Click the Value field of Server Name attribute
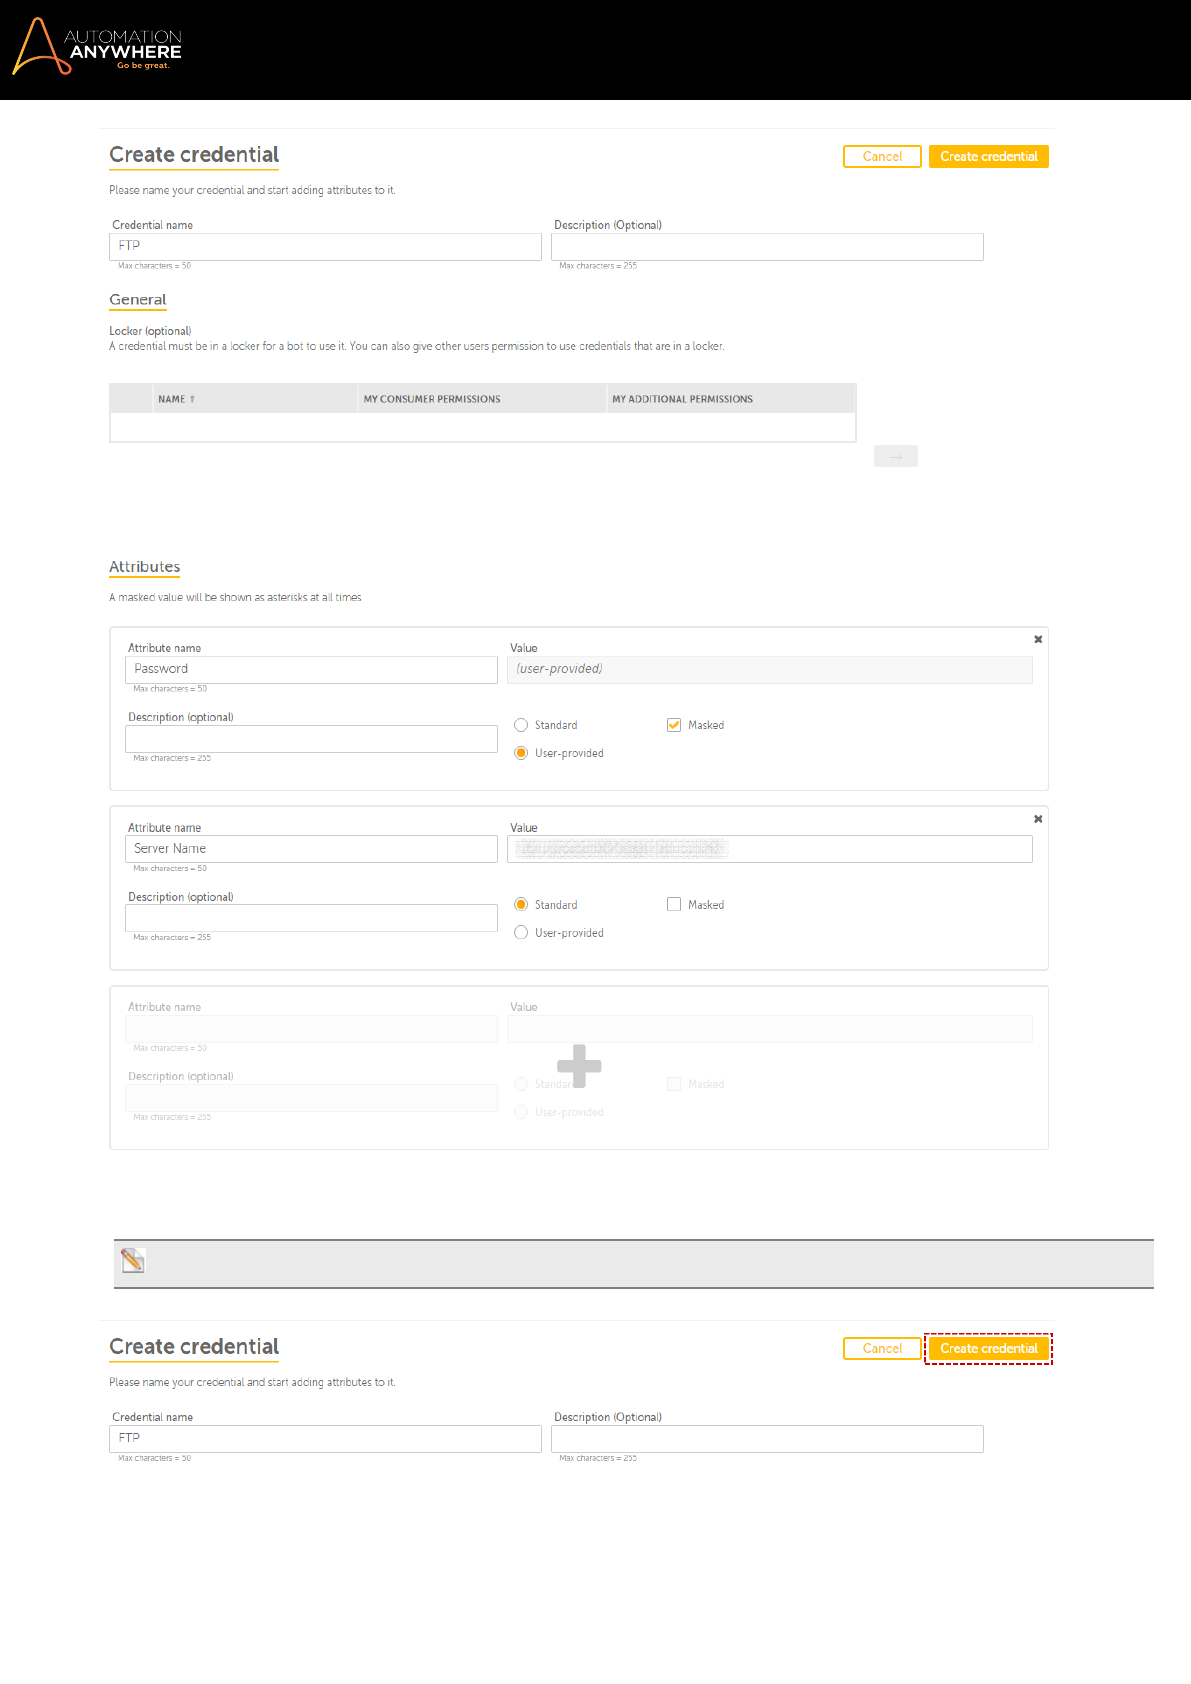 coord(769,849)
